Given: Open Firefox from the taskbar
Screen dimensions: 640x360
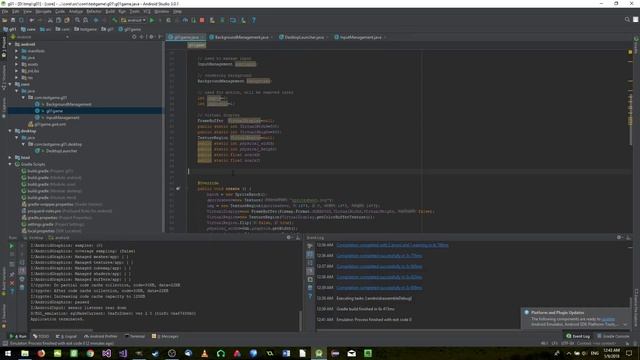Looking at the screenshot, I should (41, 353).
